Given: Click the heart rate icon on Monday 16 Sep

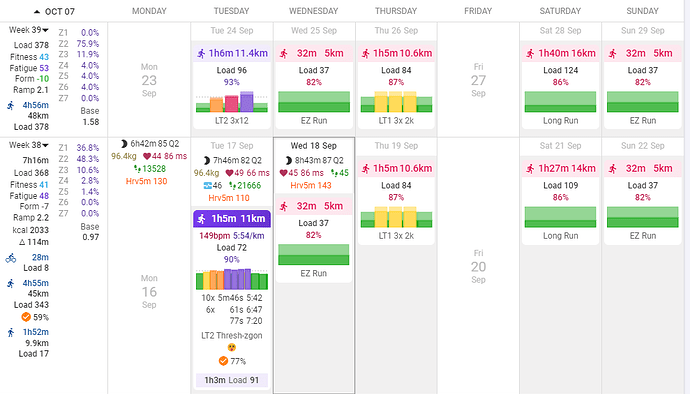Looking at the screenshot, I should pos(147,156).
